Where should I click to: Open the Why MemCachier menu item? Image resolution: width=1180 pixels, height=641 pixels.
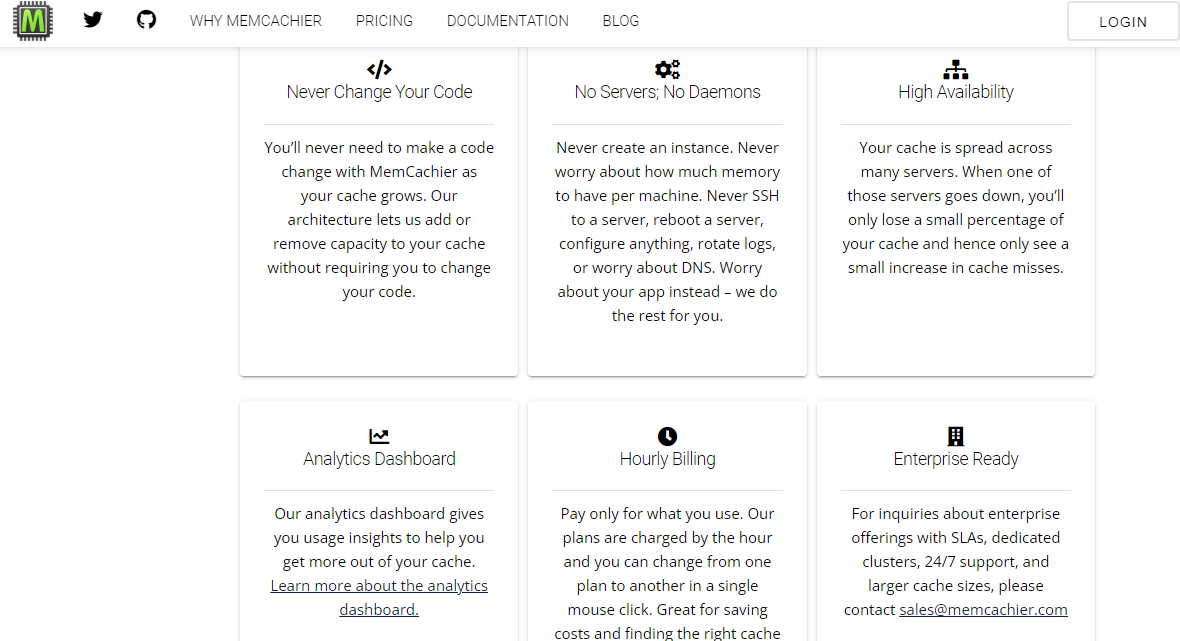click(x=256, y=21)
